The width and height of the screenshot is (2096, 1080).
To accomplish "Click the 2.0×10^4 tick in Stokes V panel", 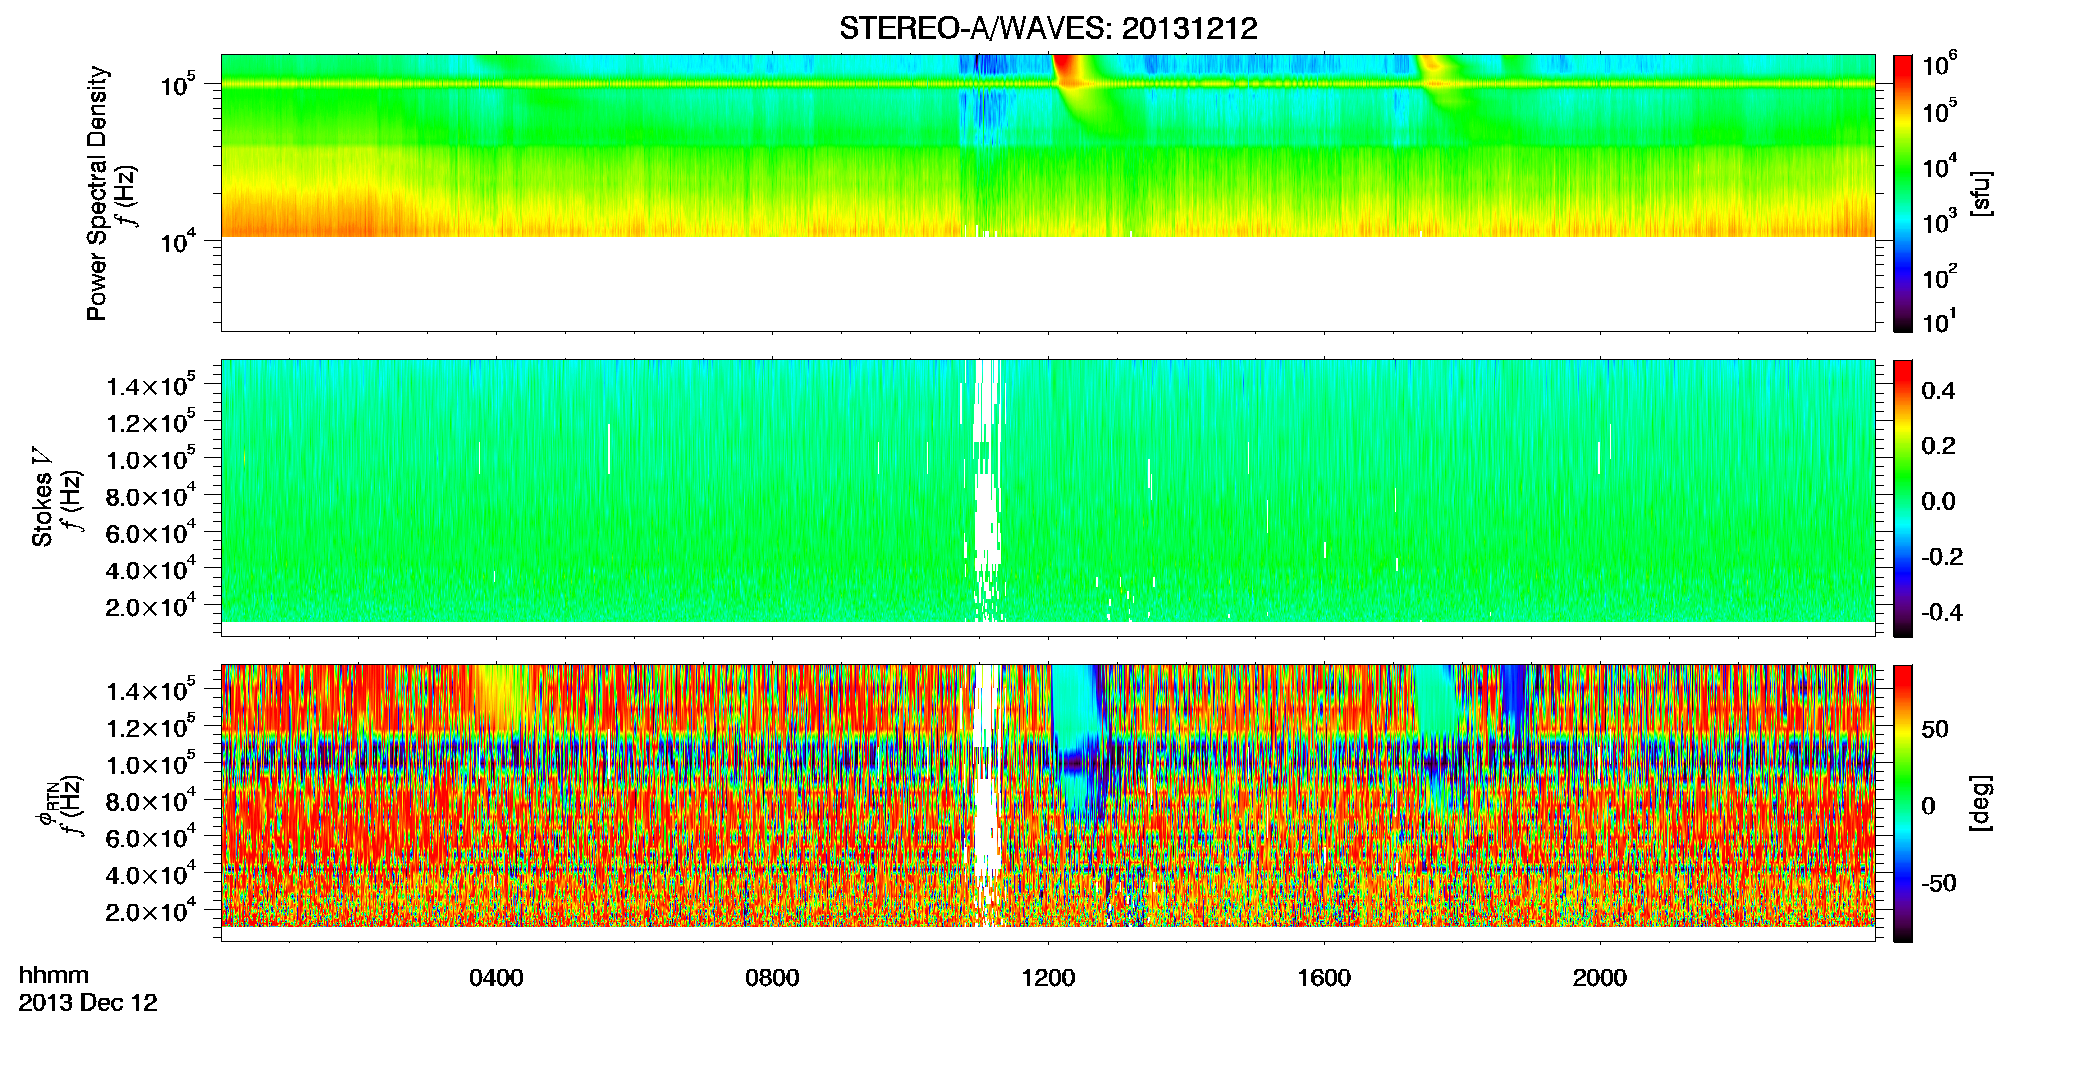I will click(x=151, y=606).
